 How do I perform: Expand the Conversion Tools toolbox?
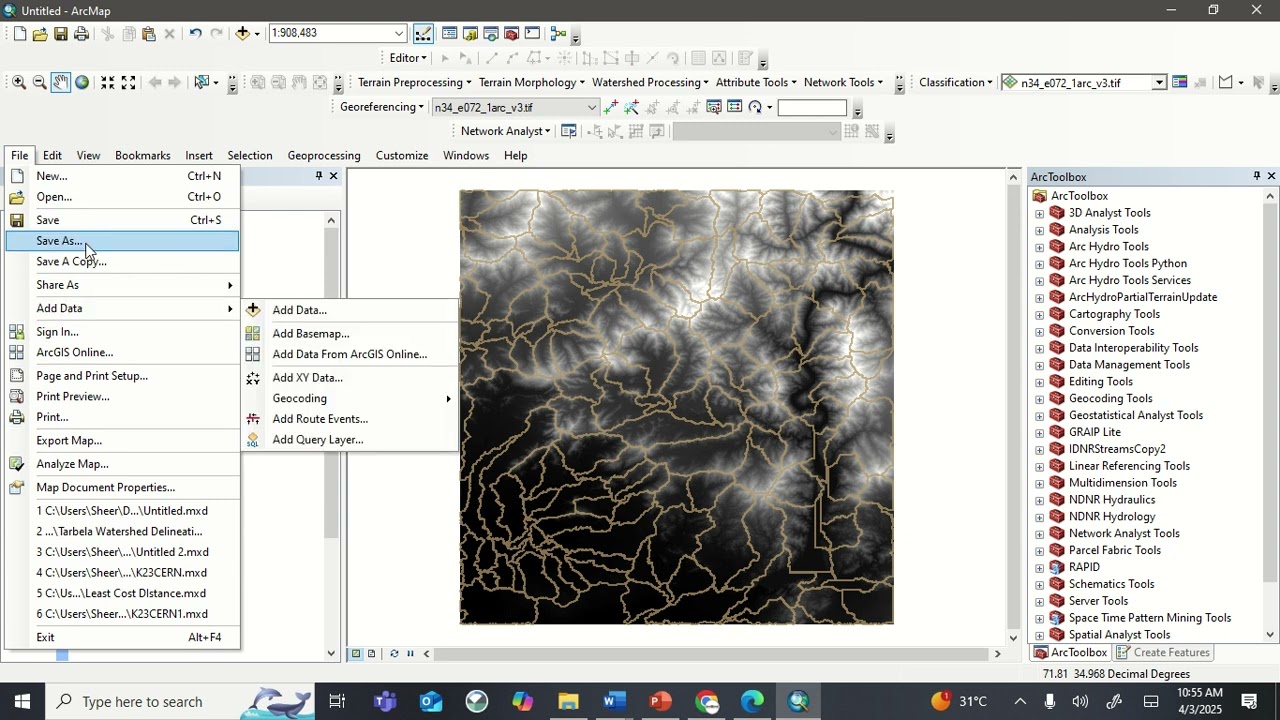pos(1039,331)
